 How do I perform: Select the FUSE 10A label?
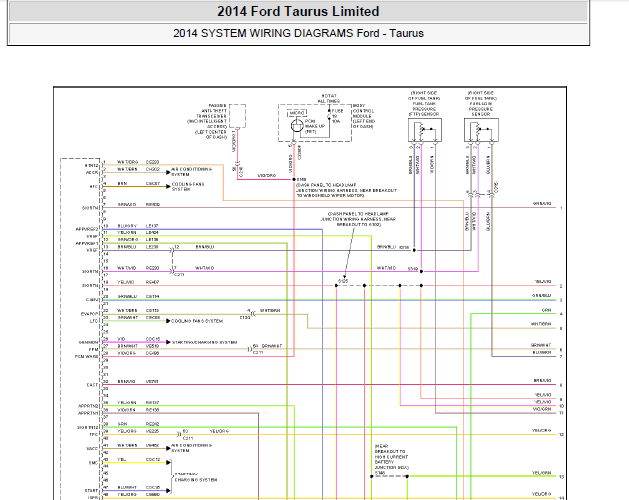(x=337, y=116)
